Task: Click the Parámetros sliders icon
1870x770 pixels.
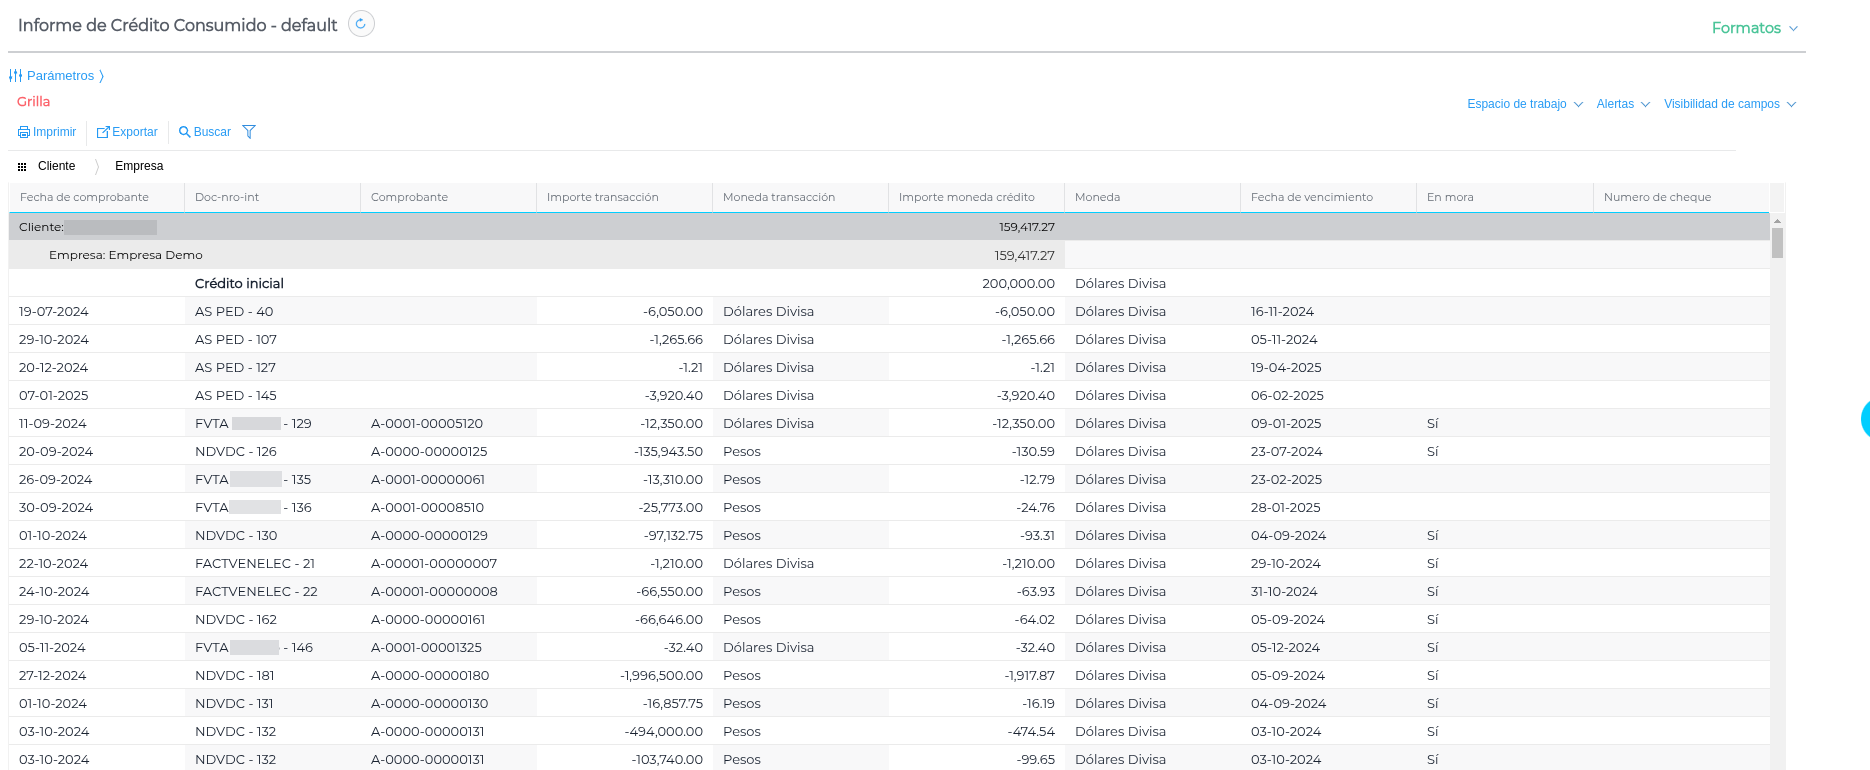Action: 15,76
